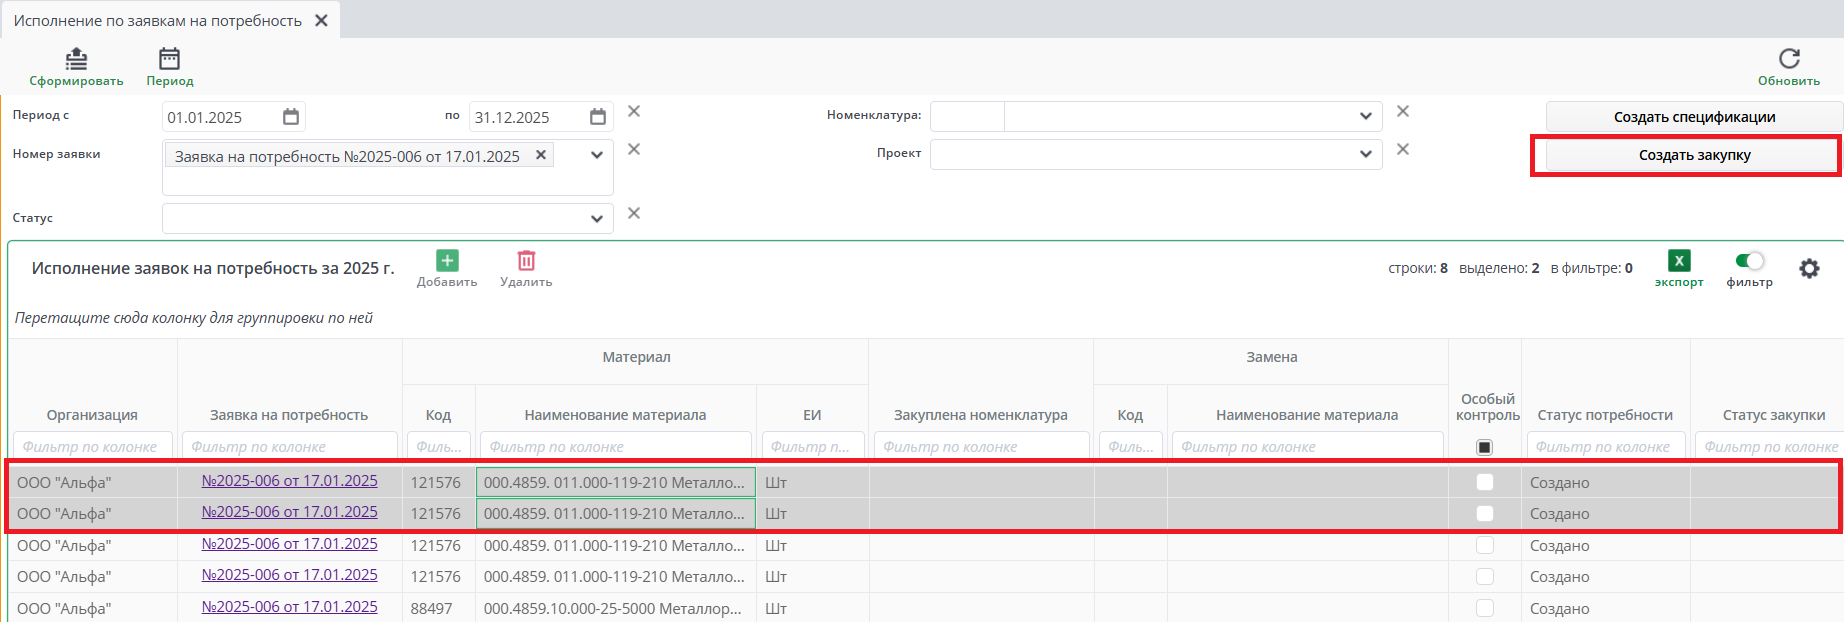Expand the Статус dropdown

coord(596,218)
